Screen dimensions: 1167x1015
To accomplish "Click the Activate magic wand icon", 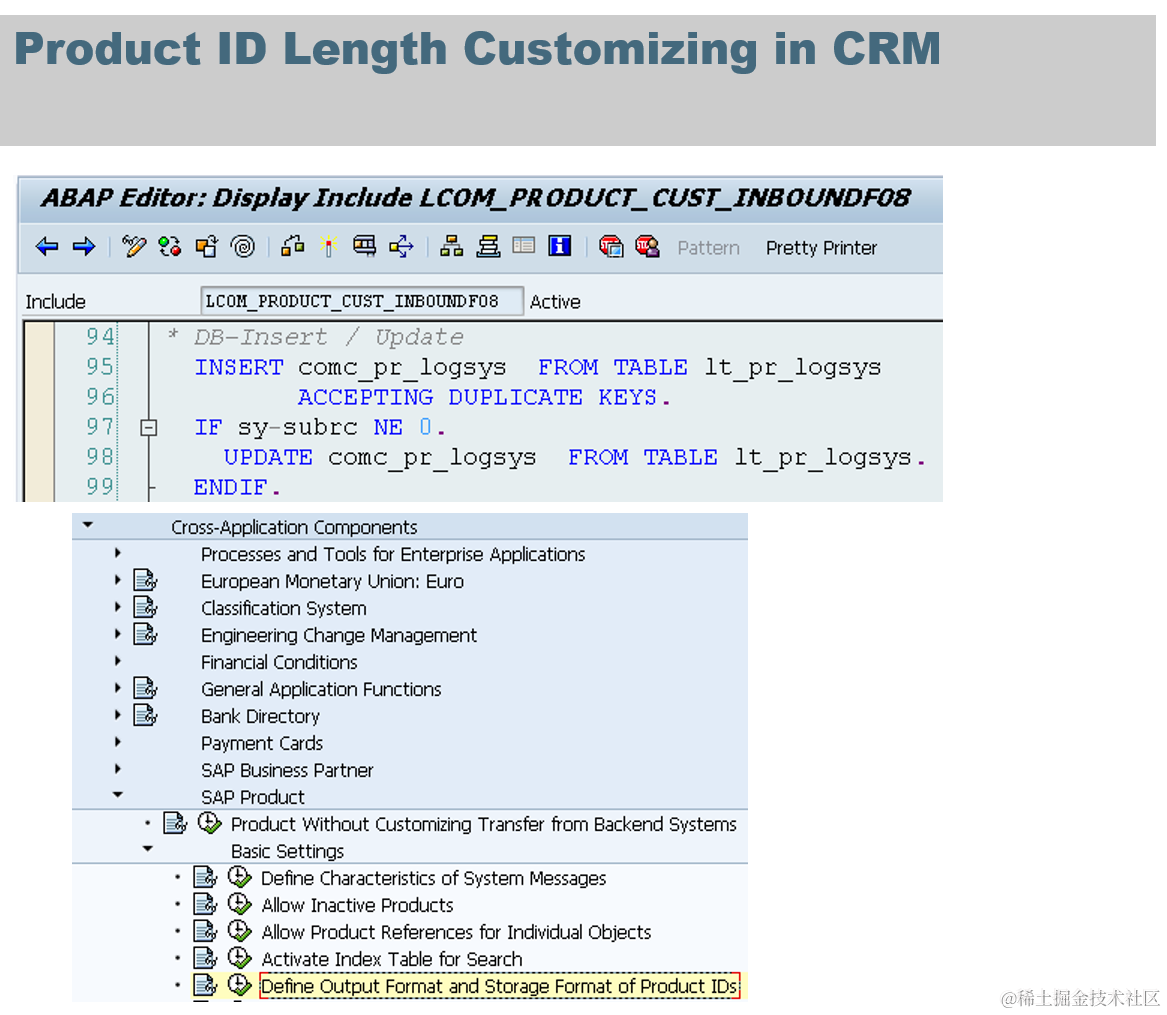I will click(x=328, y=246).
